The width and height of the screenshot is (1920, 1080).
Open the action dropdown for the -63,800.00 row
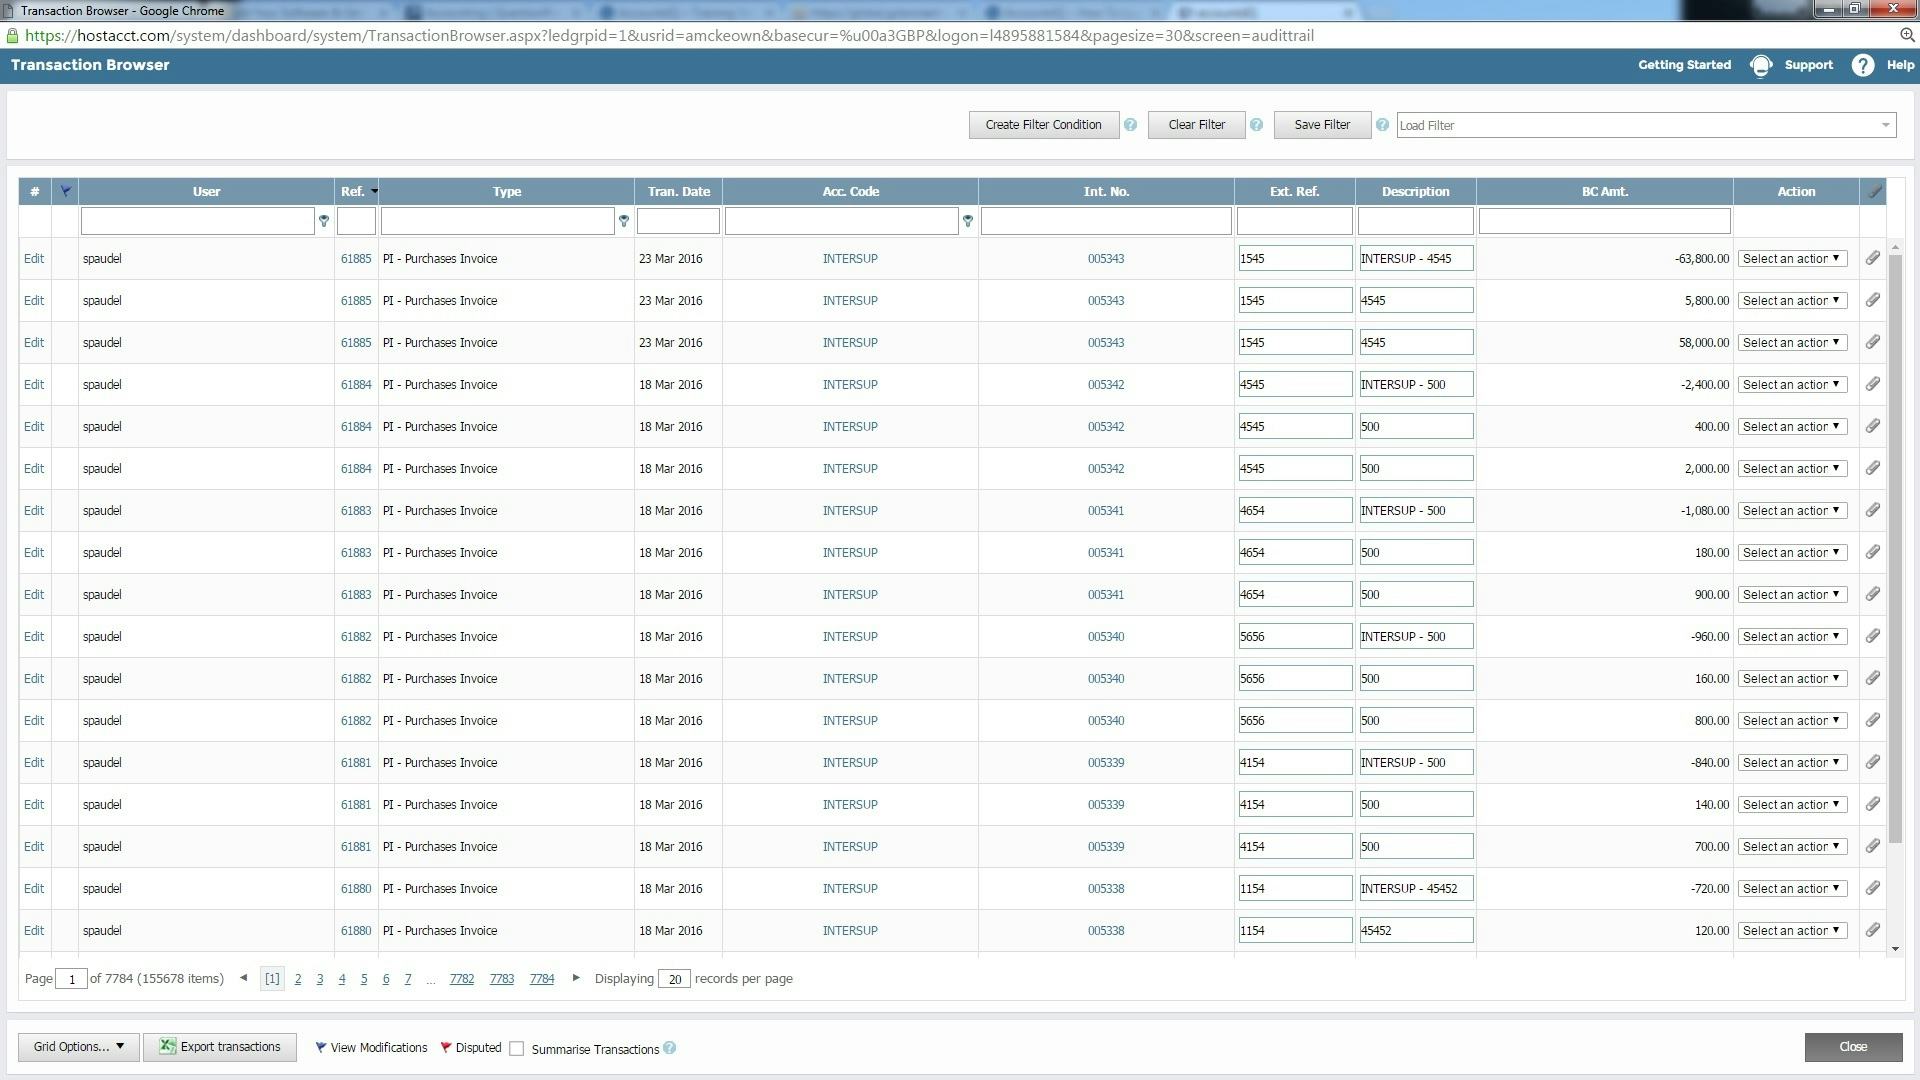(x=1792, y=259)
